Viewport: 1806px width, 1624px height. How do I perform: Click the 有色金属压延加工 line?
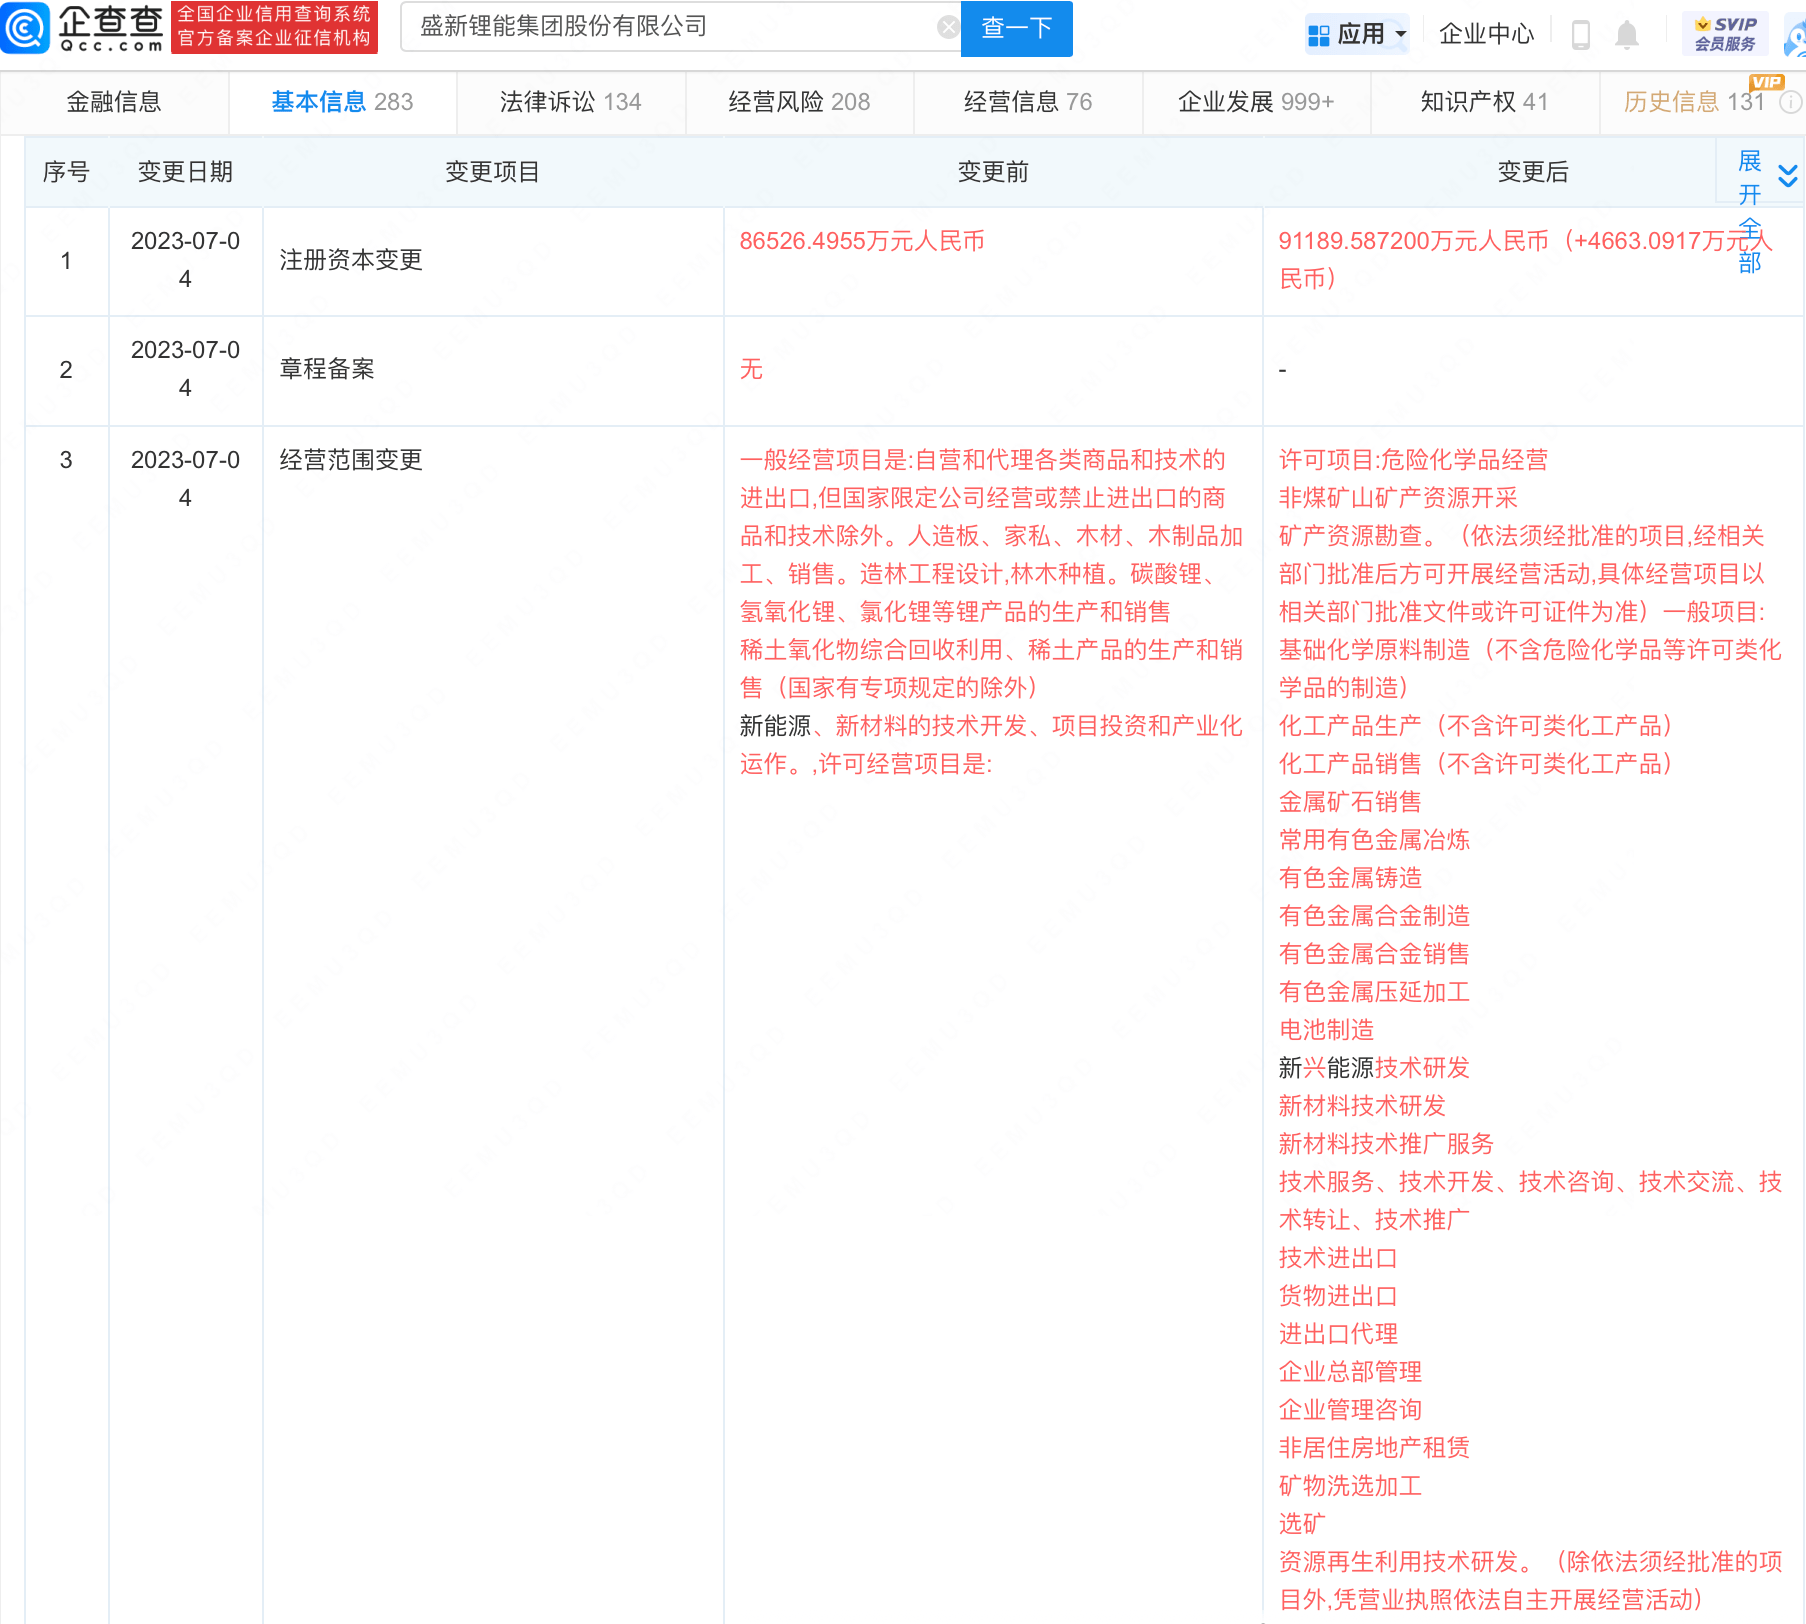pos(1374,992)
